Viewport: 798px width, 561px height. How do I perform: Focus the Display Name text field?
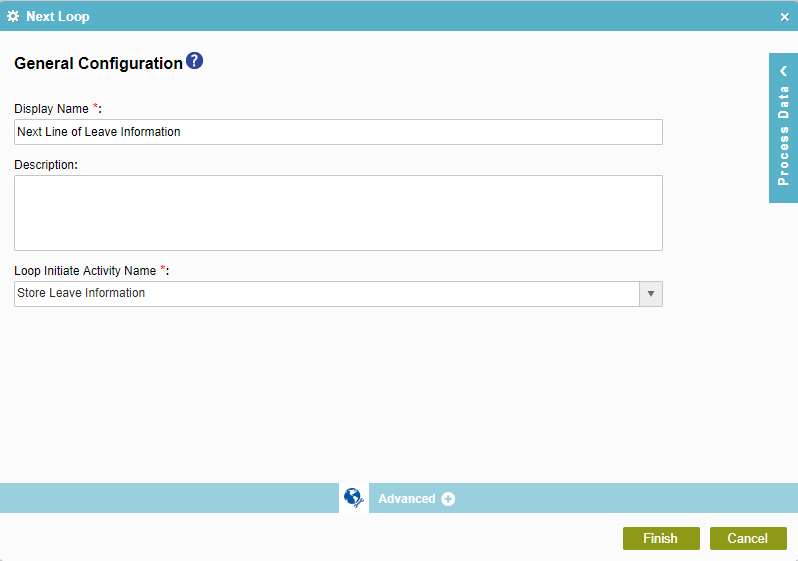(338, 132)
